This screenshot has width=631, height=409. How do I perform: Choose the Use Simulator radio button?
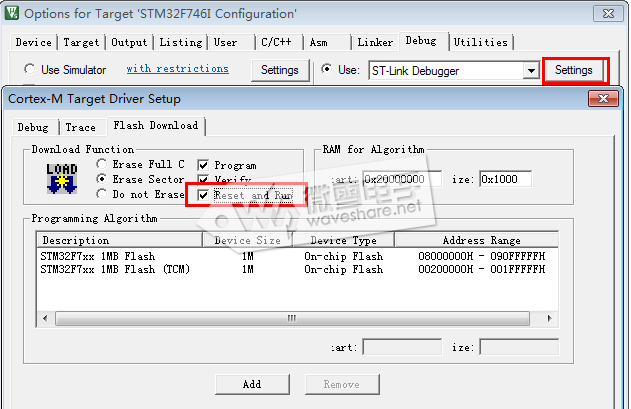coord(30,70)
